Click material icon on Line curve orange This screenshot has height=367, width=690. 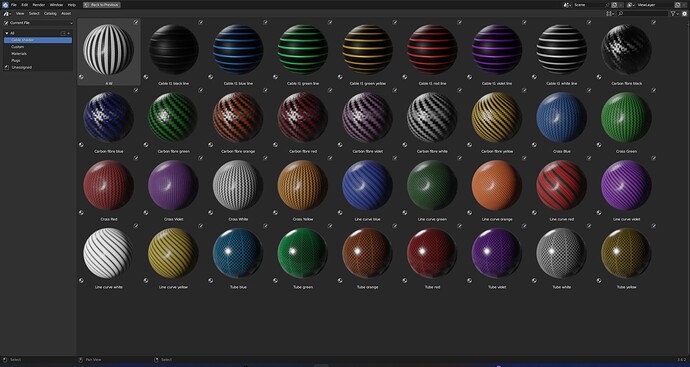[470, 212]
